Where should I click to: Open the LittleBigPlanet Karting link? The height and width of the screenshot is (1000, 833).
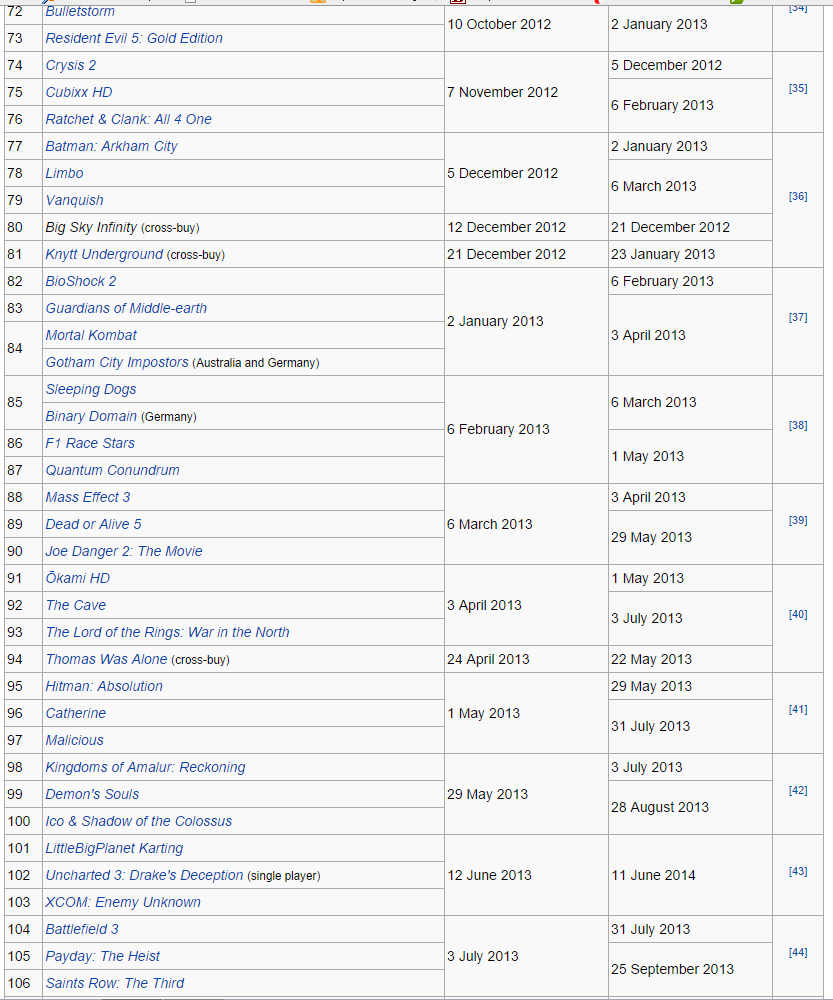point(114,848)
